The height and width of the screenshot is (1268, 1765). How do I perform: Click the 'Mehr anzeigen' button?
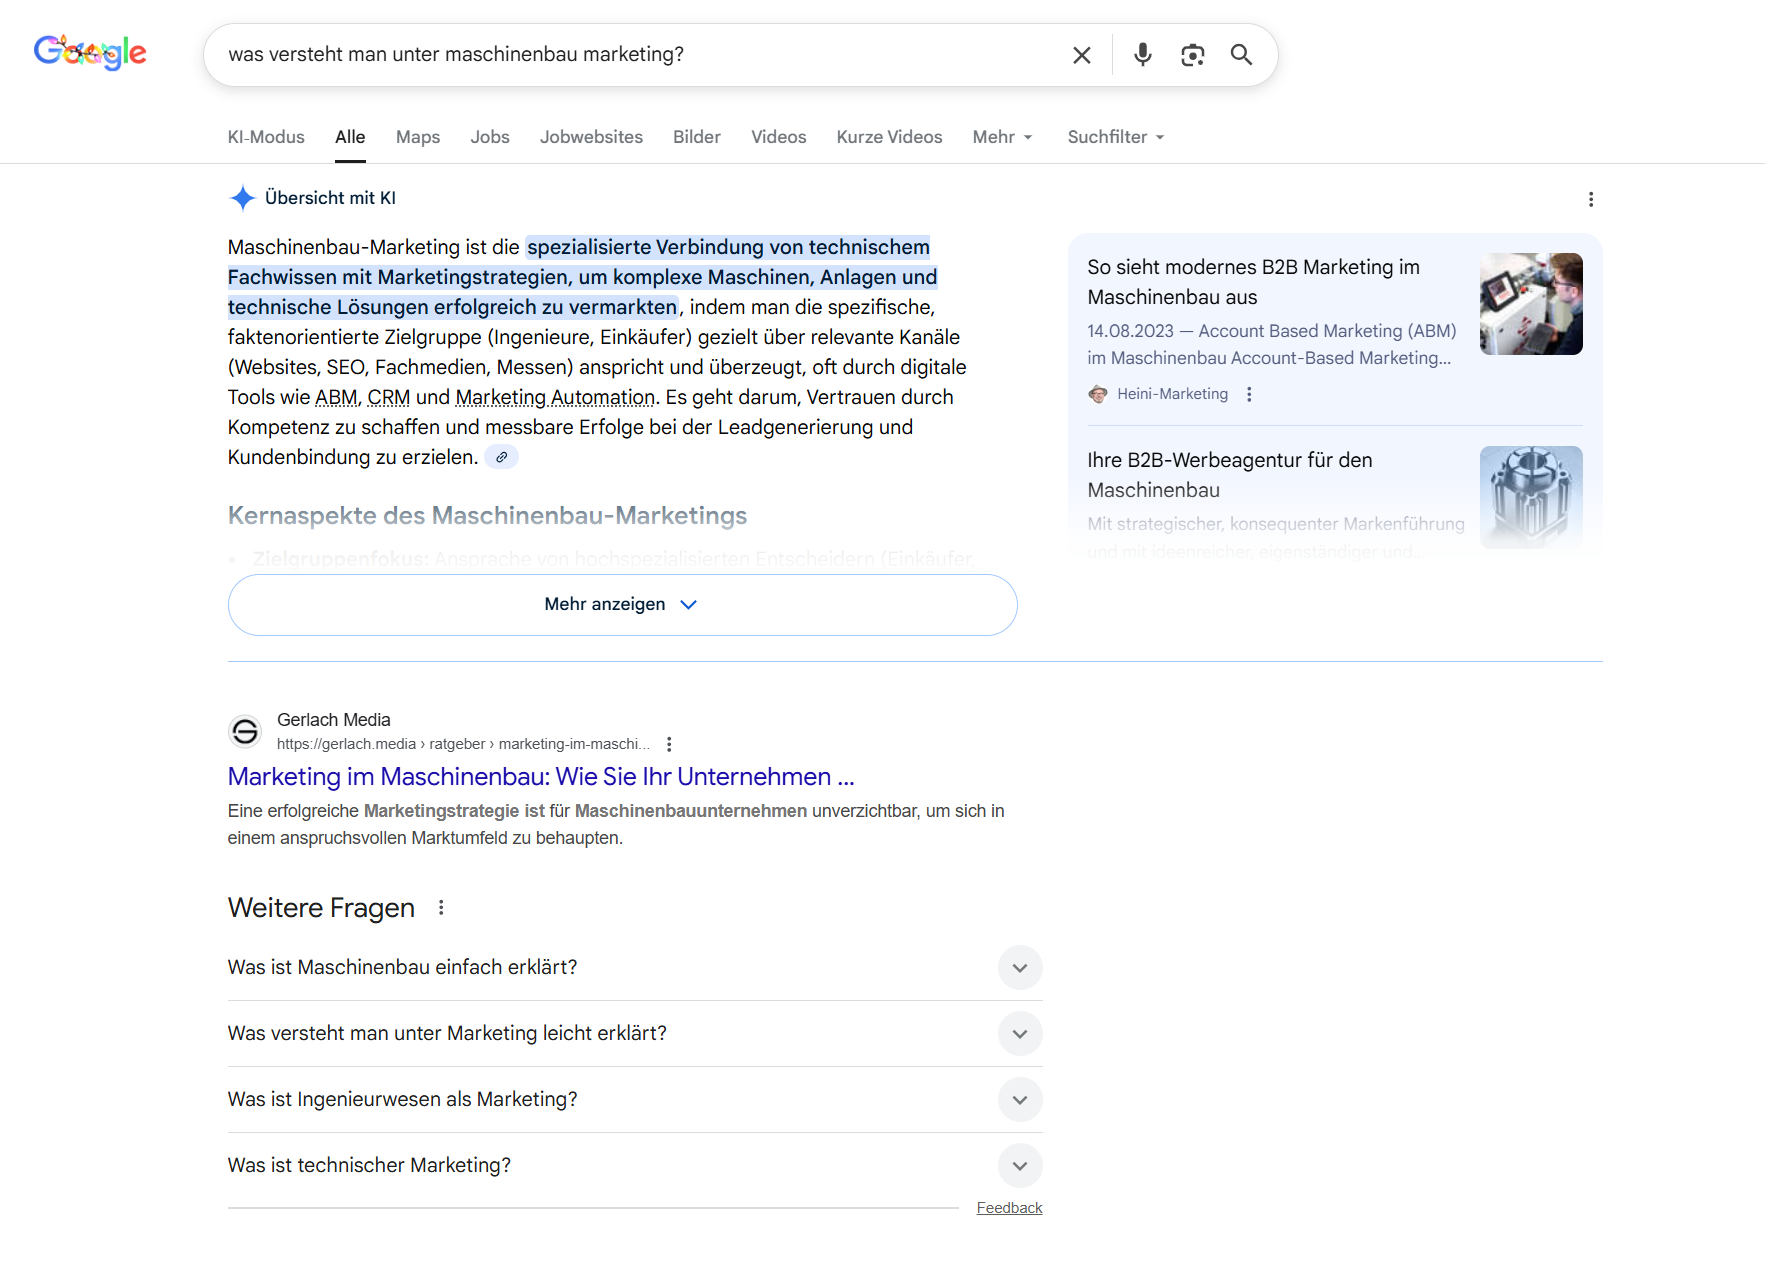(x=622, y=605)
